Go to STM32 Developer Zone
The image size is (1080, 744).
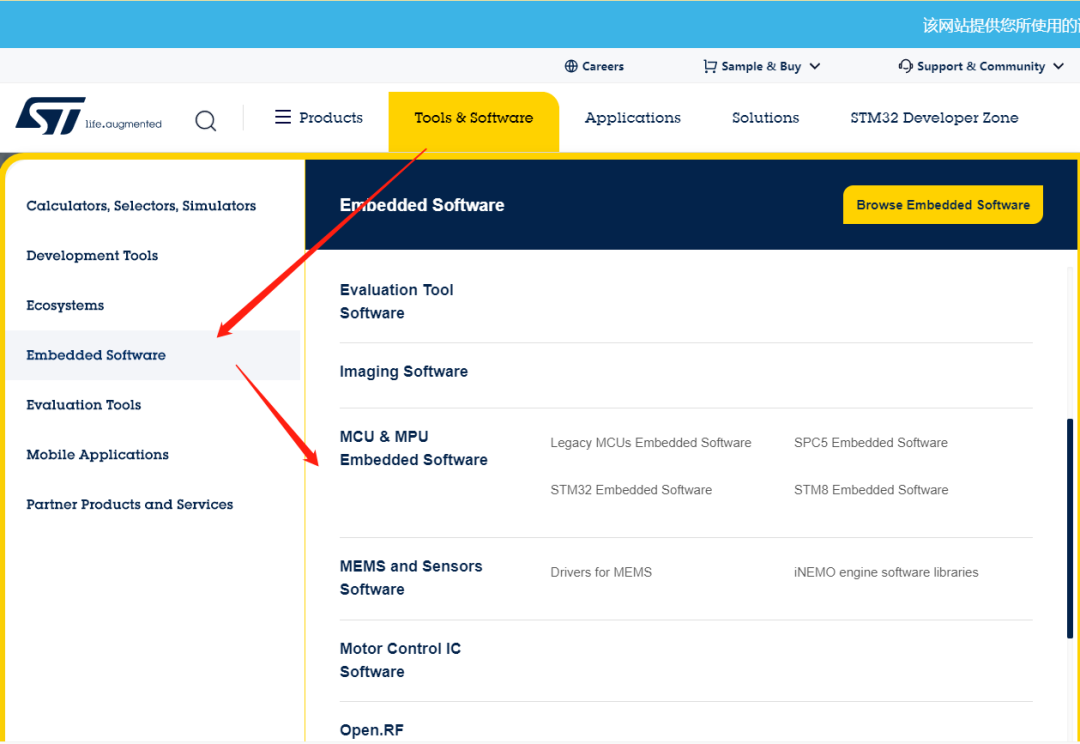(934, 118)
